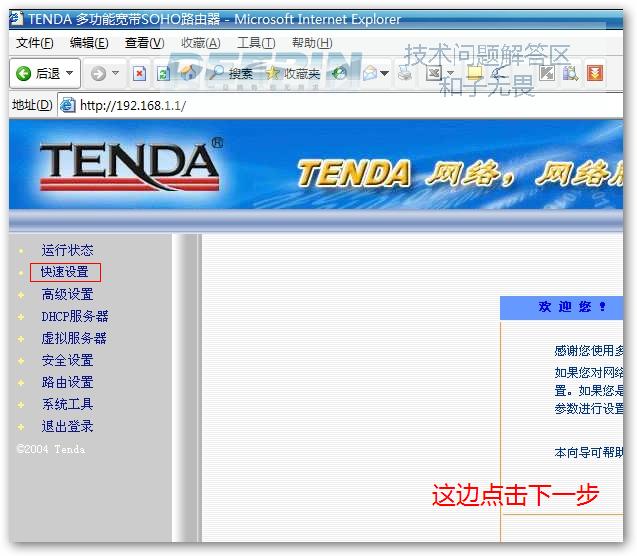The height and width of the screenshot is (556, 637).
Task: Open the 查看(V) menu
Action: pyautogui.click(x=145, y=43)
